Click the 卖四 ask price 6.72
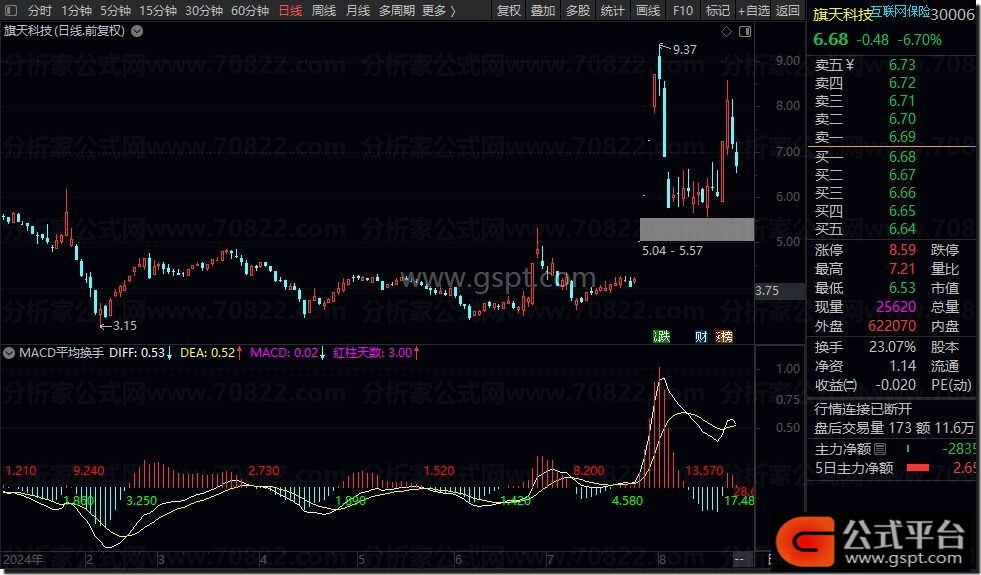The image size is (981, 575). pos(902,83)
